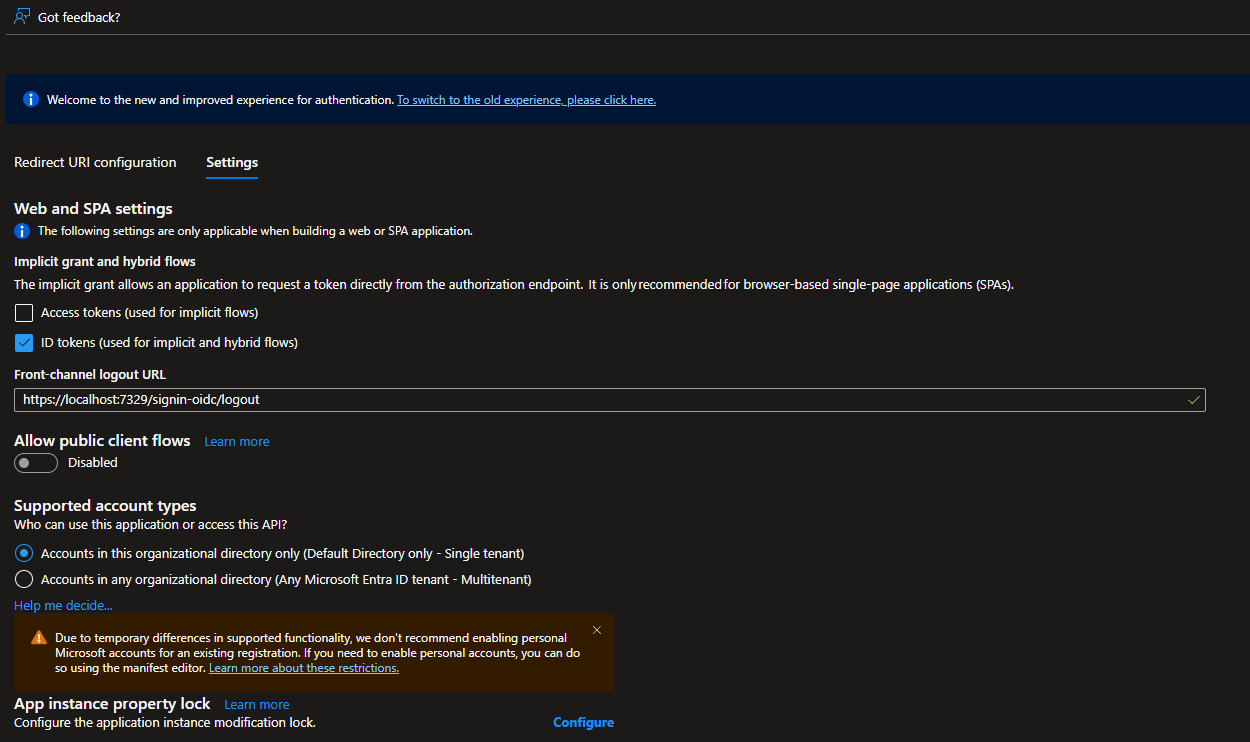Click the switch to old experience link
The width and height of the screenshot is (1250, 742).
[526, 99]
